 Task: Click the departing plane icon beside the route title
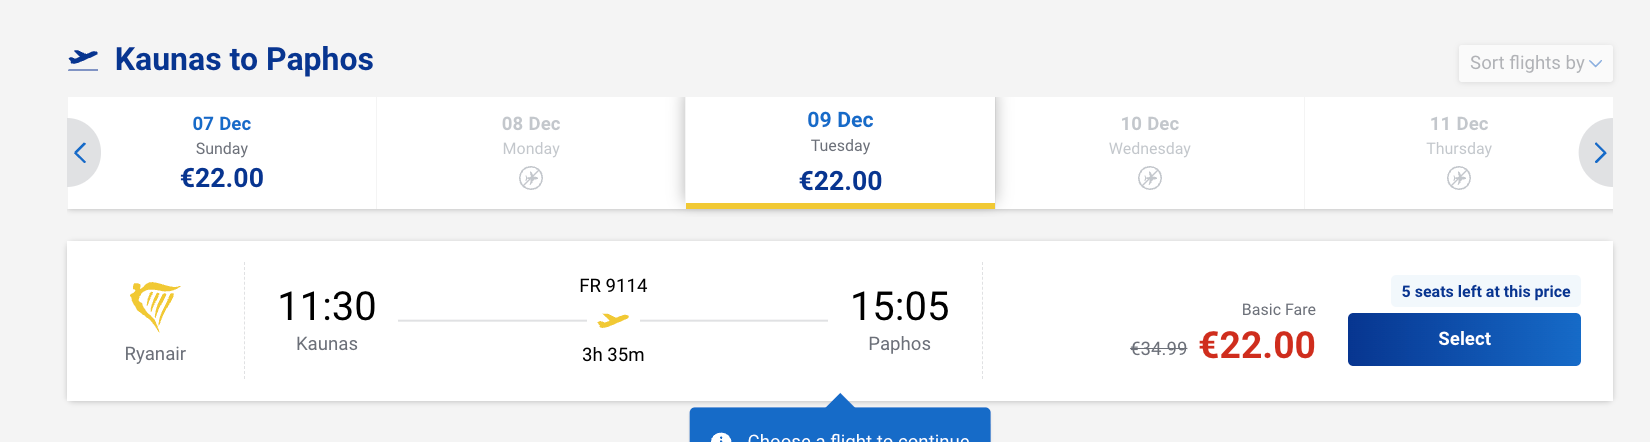(x=83, y=60)
